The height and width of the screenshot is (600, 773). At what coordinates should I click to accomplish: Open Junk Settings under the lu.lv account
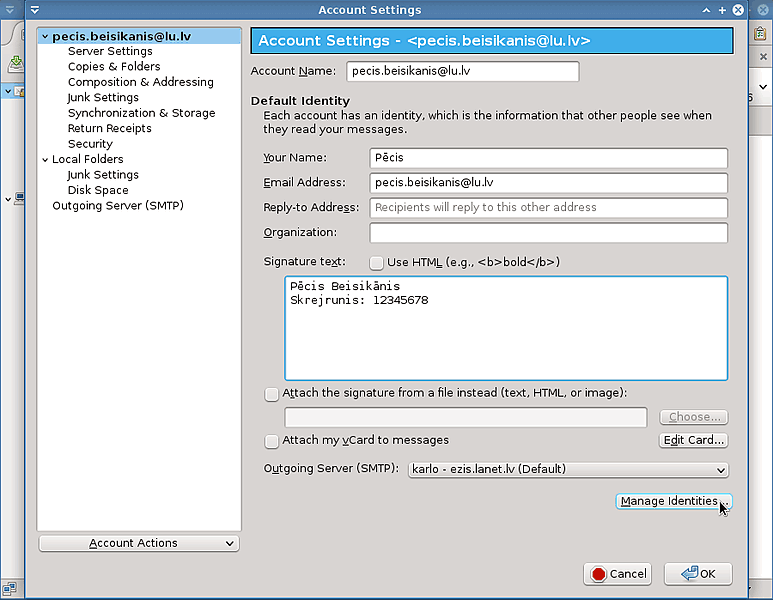coord(103,98)
